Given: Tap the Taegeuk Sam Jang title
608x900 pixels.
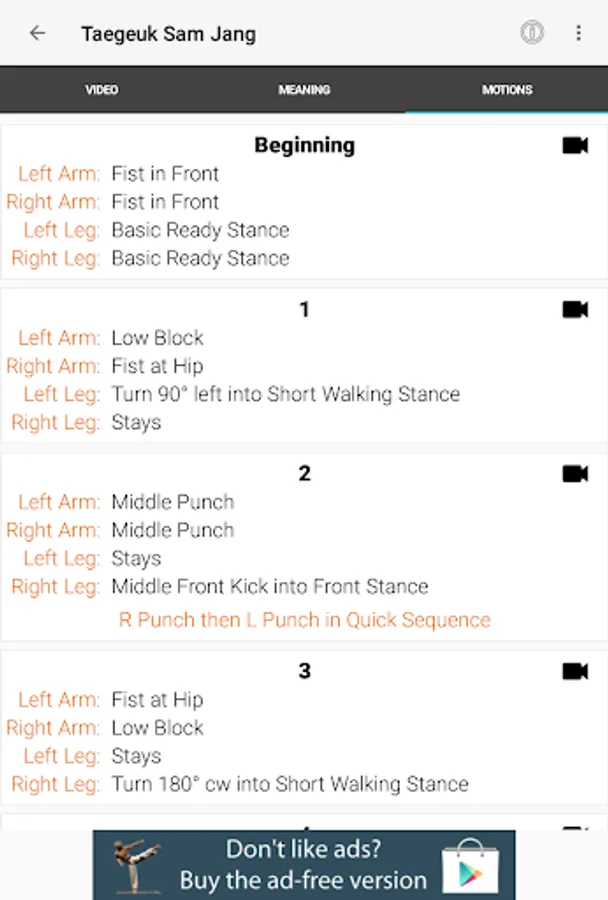Looking at the screenshot, I should tap(168, 34).
